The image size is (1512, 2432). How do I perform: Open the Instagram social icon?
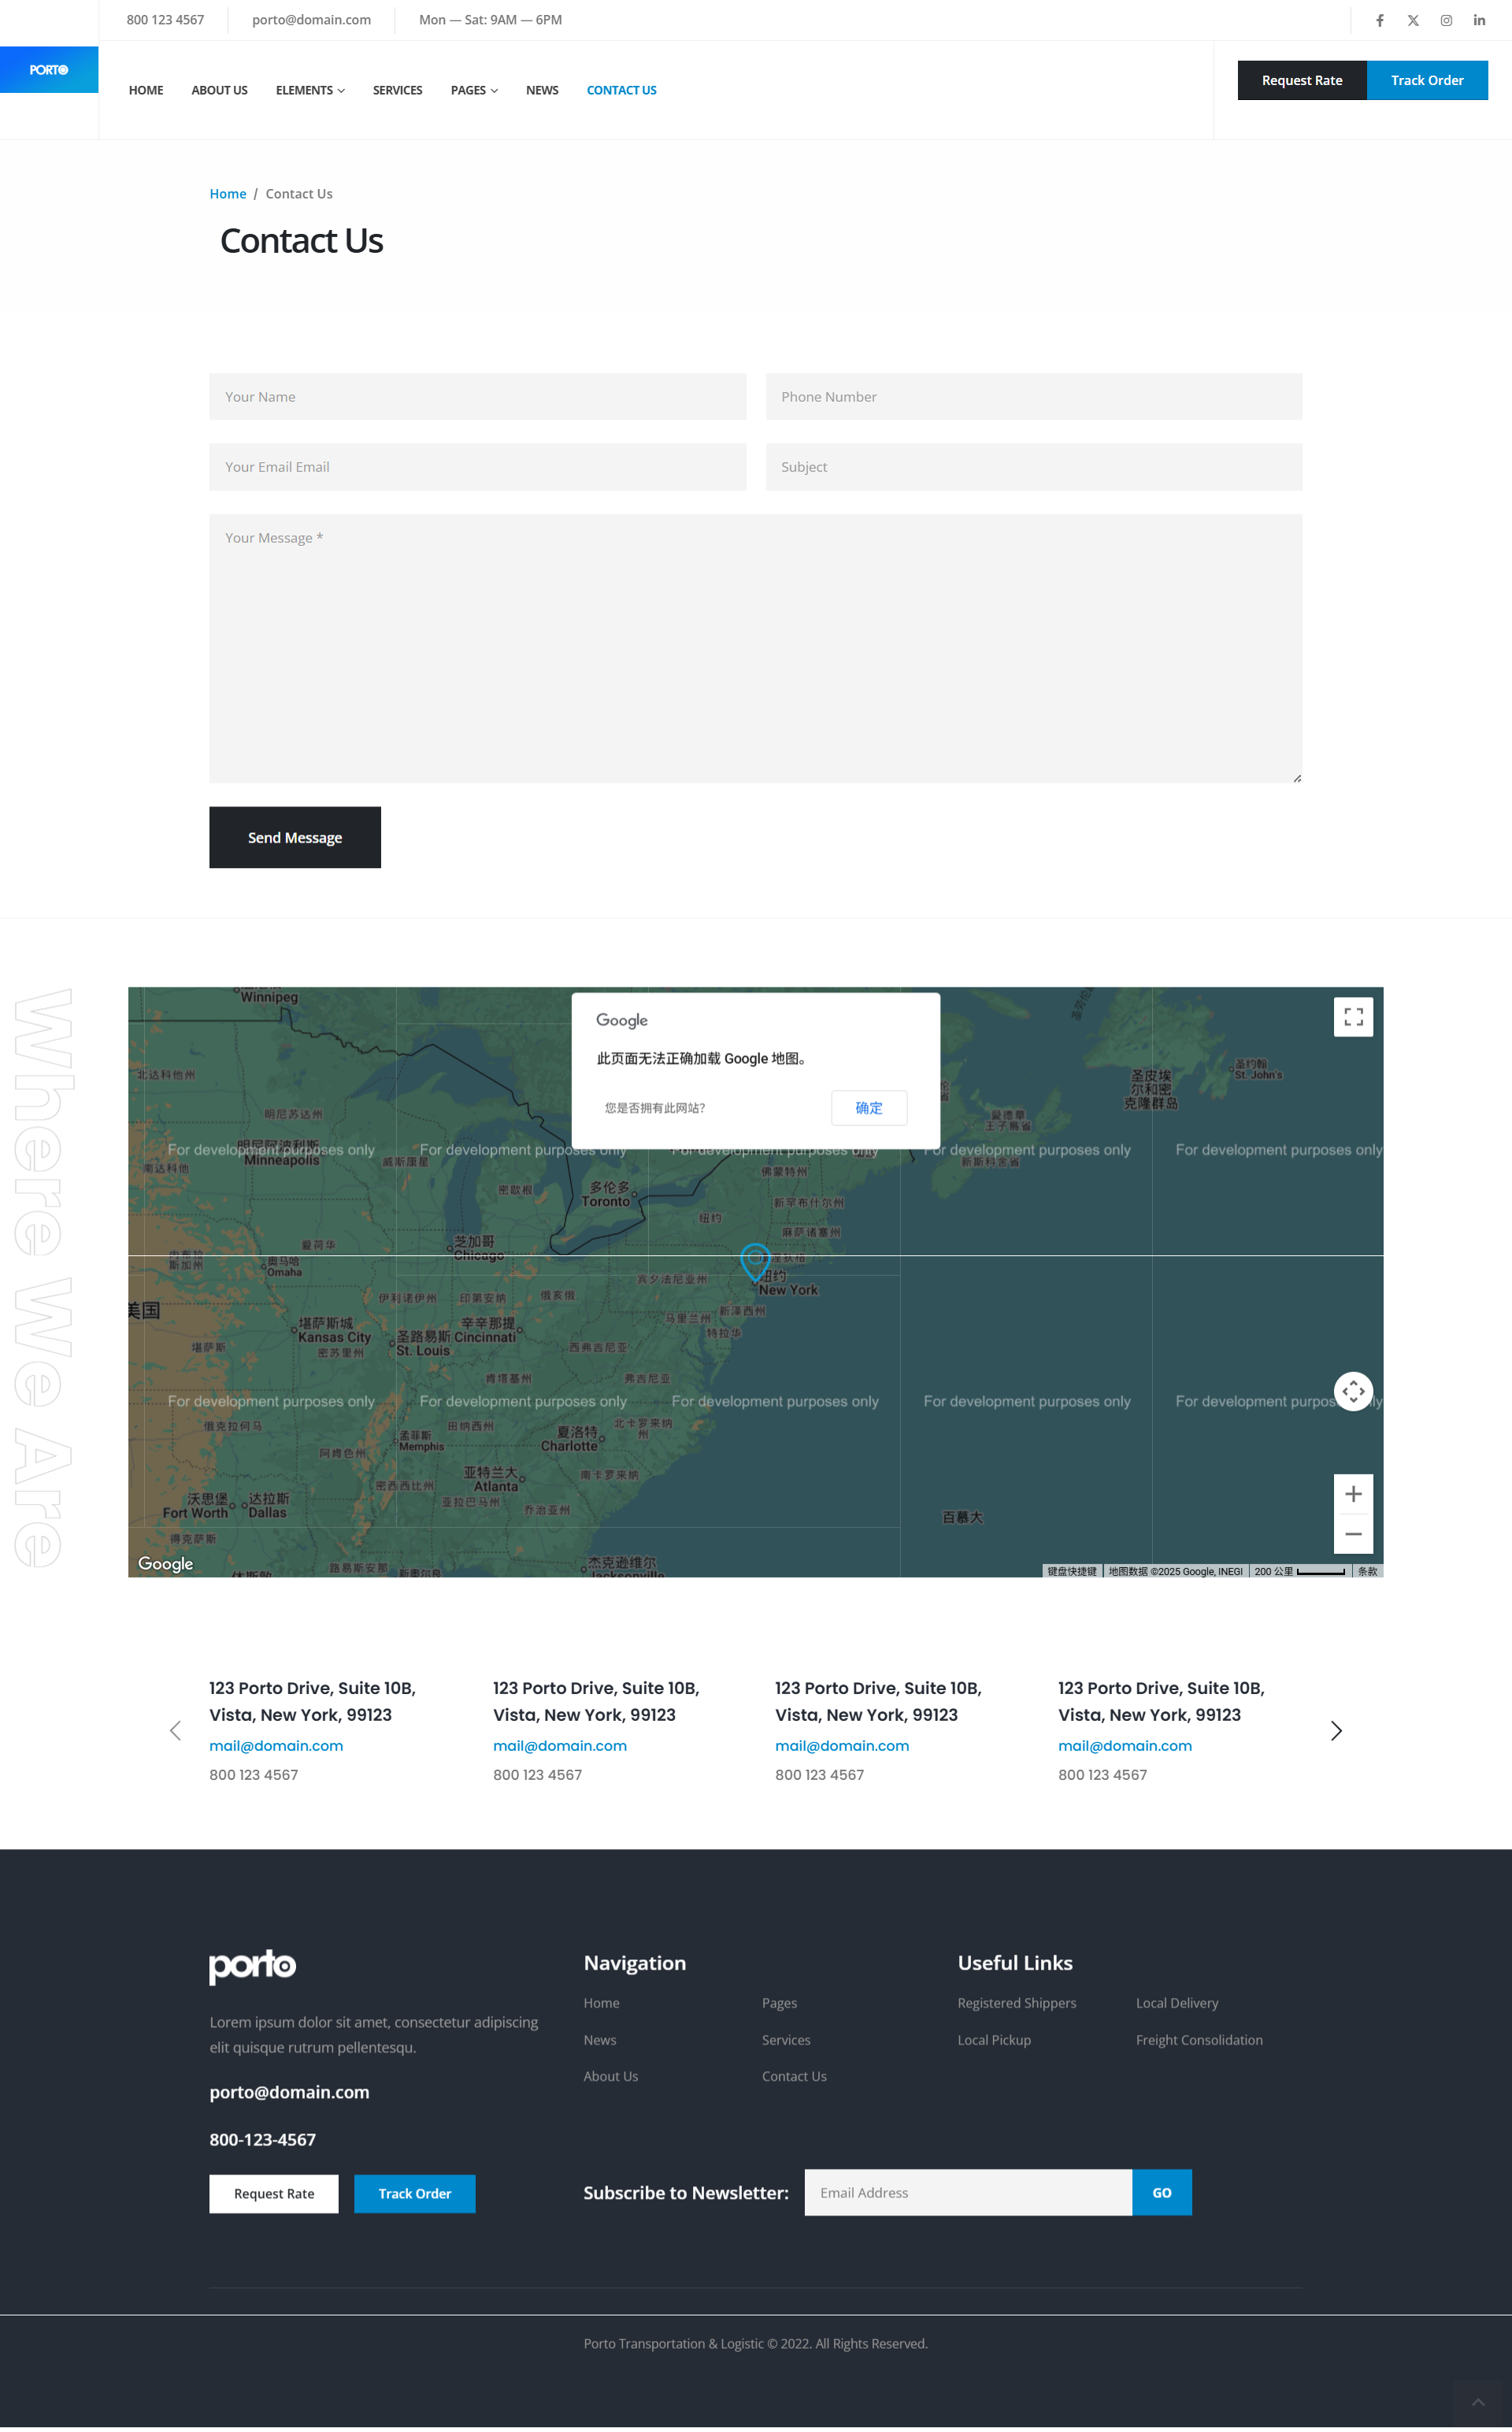tap(1445, 20)
